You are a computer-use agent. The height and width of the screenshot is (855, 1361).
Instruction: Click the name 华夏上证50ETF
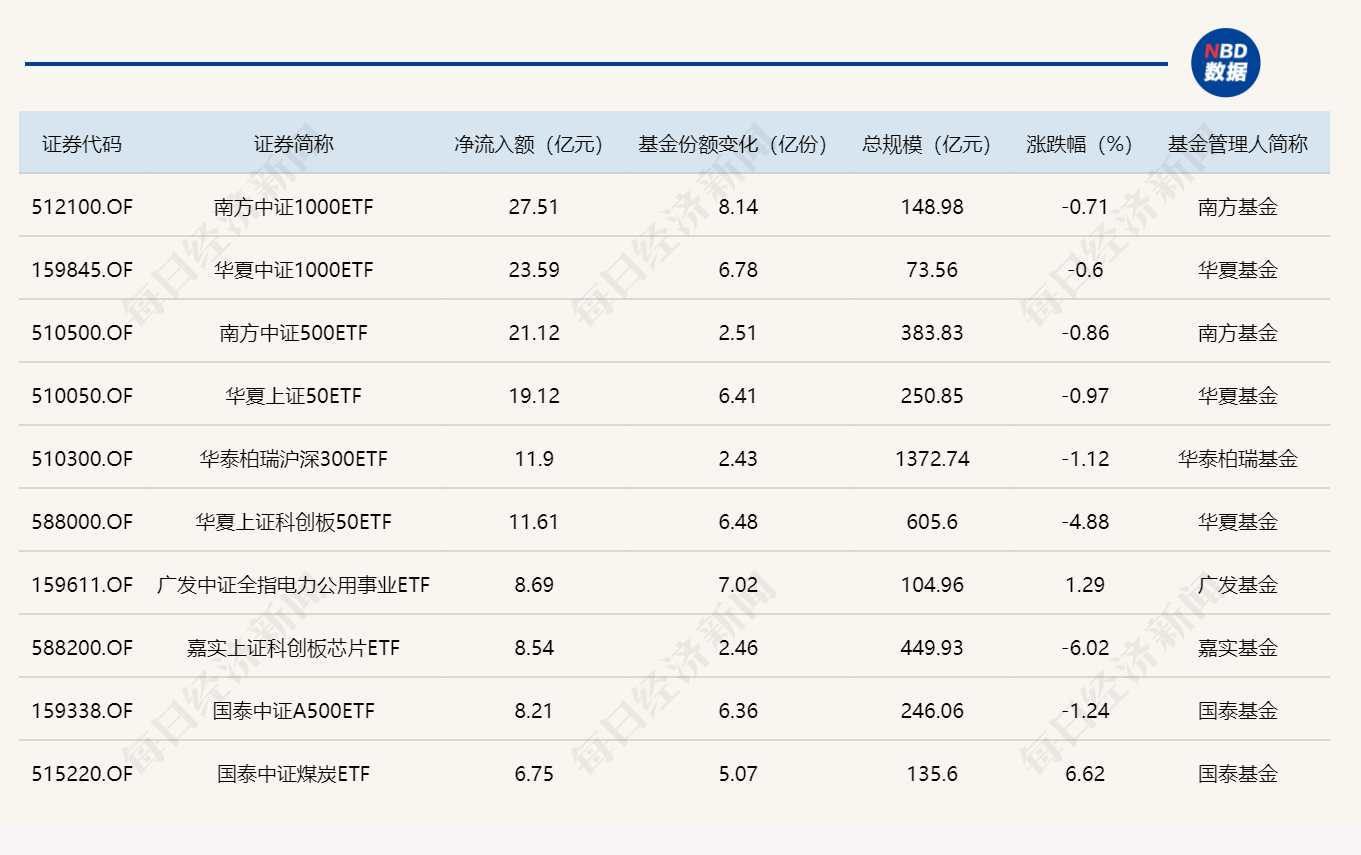coord(293,396)
